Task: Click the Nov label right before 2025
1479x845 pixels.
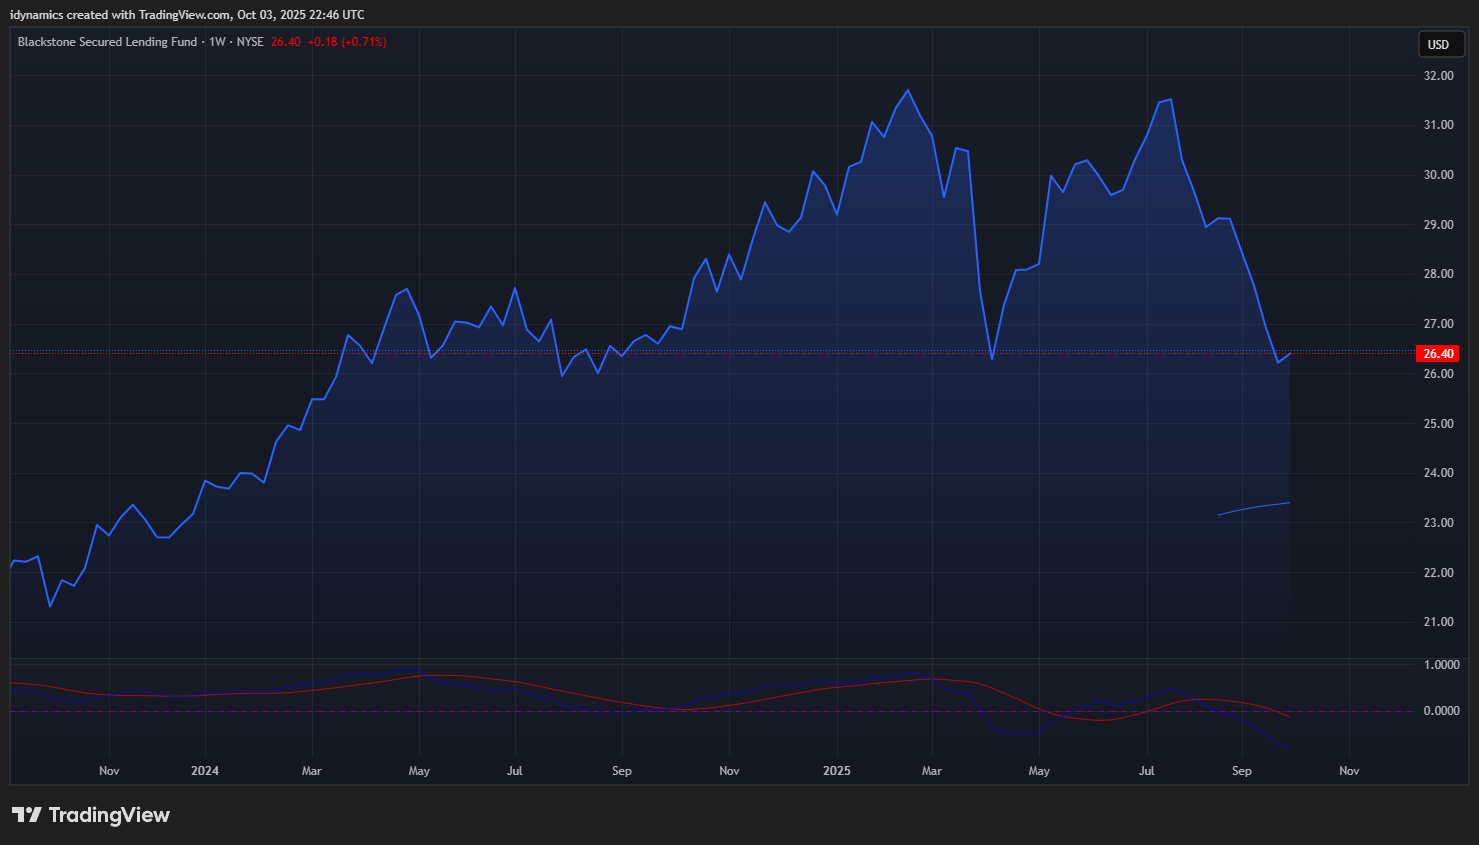Action: pos(729,771)
